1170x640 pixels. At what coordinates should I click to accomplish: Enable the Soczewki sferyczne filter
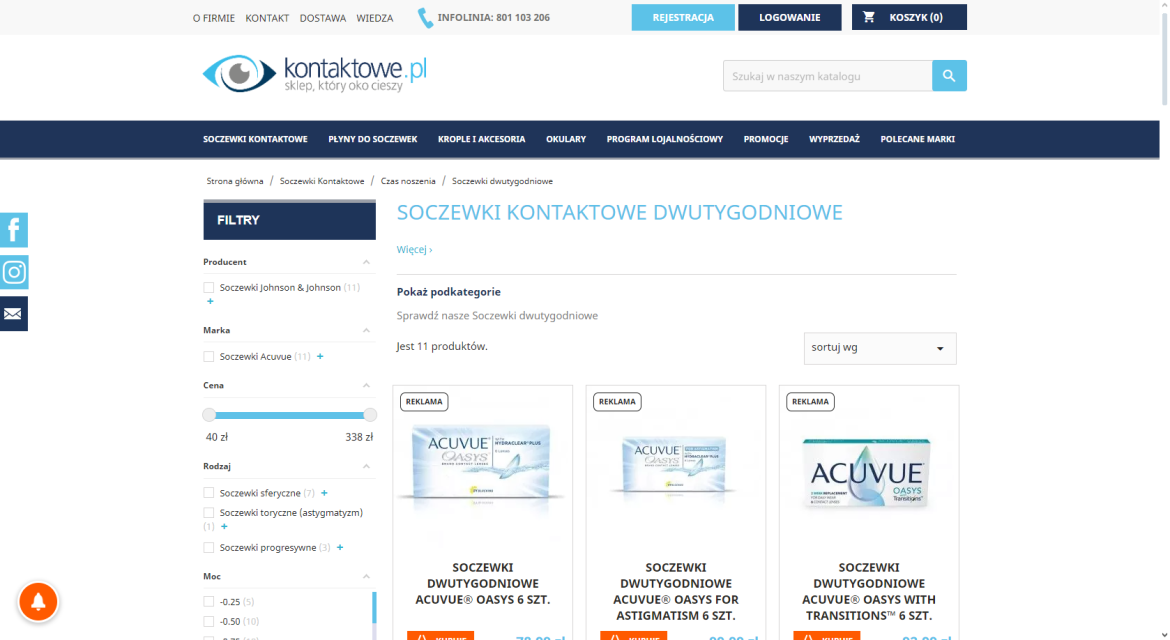(209, 493)
